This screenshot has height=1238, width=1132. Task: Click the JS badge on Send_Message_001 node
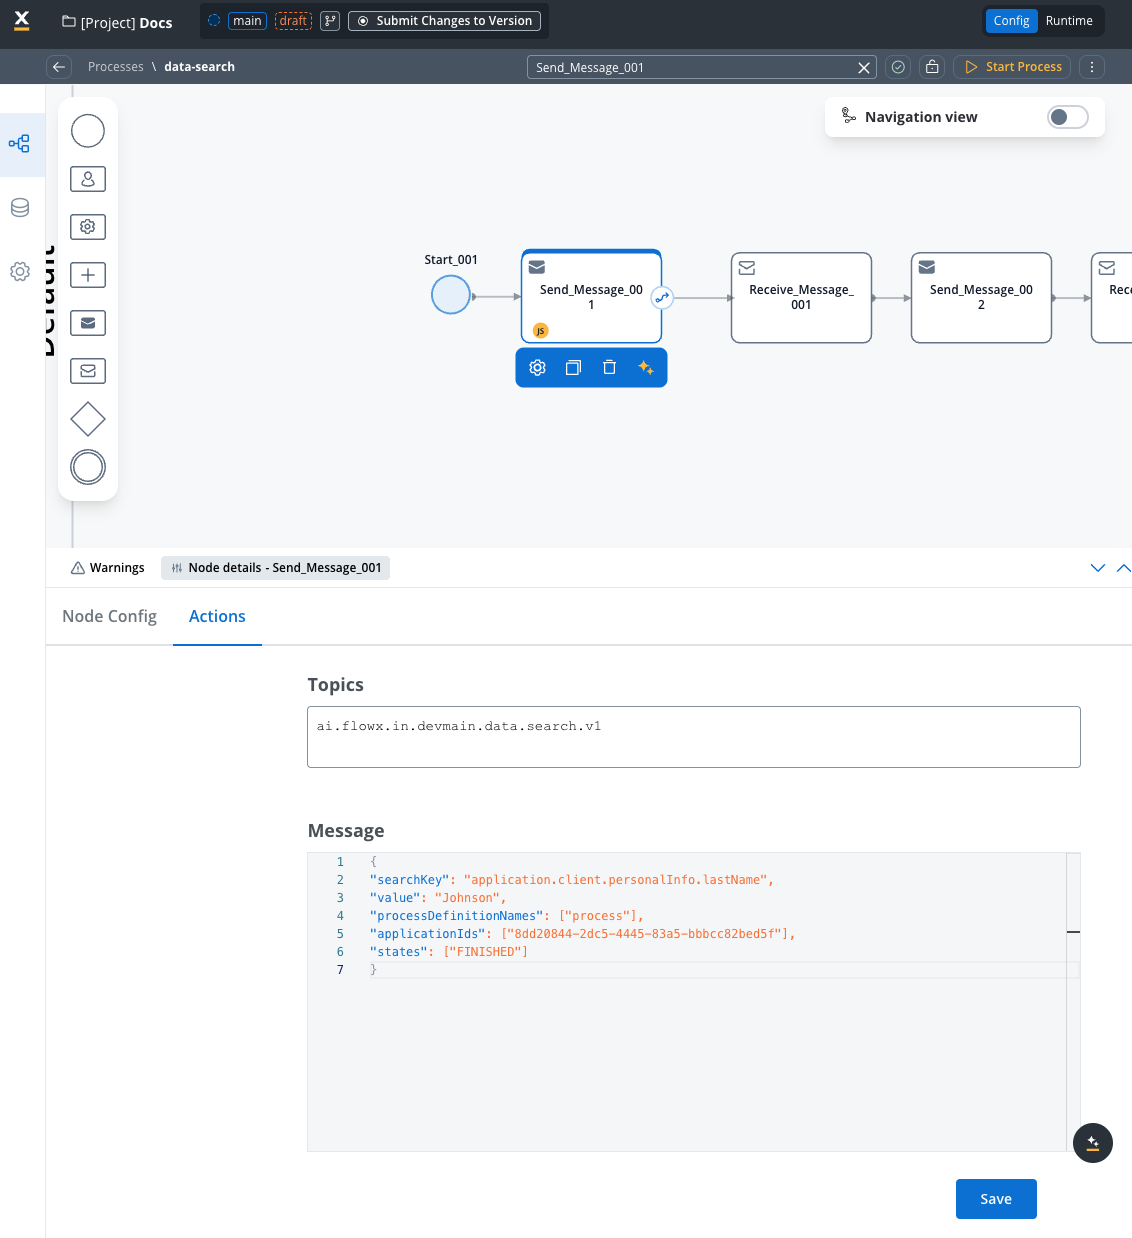(x=540, y=331)
